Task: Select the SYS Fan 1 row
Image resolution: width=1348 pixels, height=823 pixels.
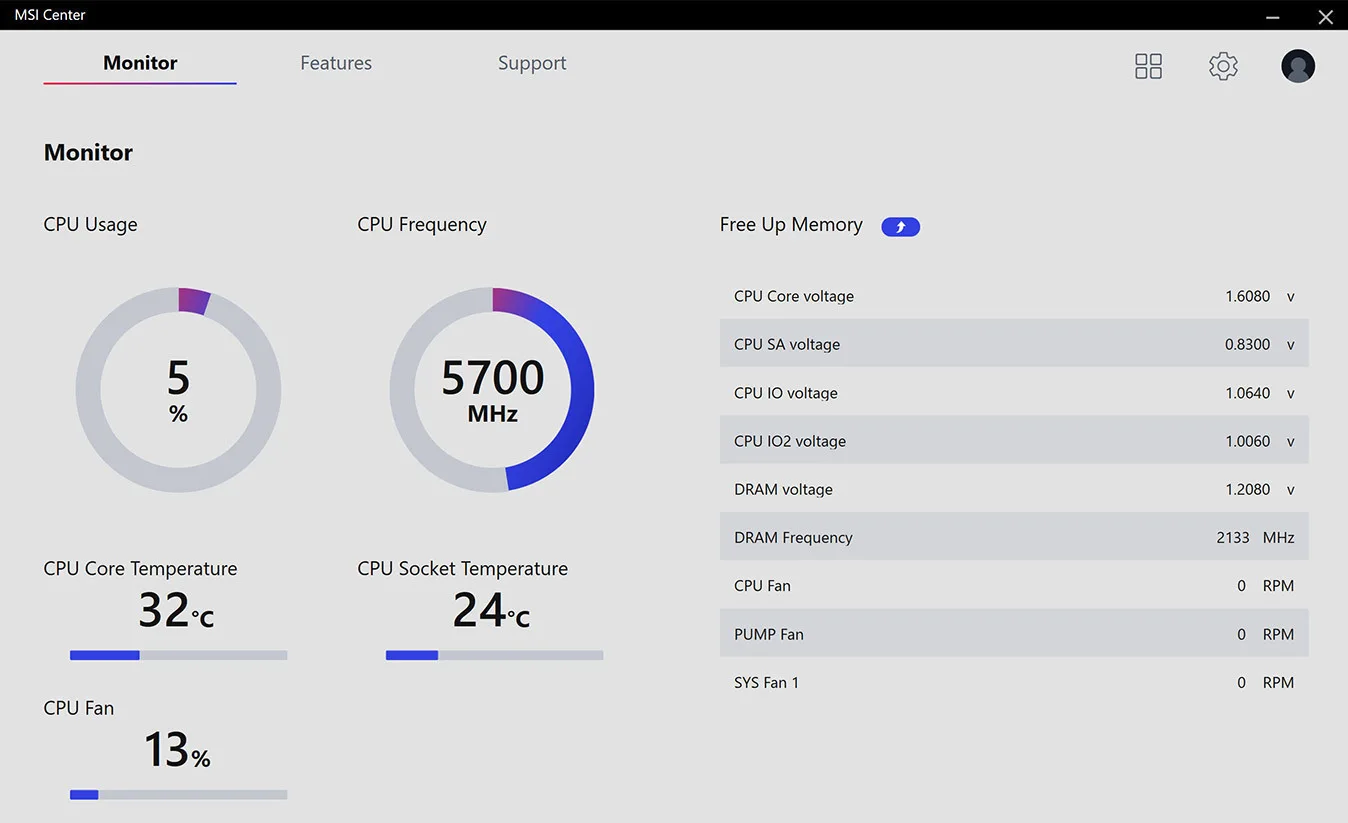Action: pyautogui.click(x=1013, y=682)
